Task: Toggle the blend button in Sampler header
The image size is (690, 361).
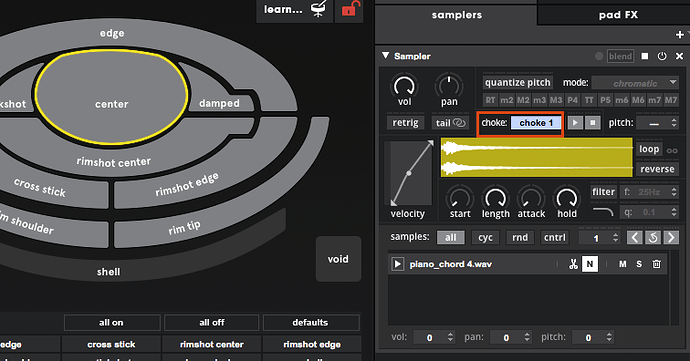Action: tap(620, 56)
